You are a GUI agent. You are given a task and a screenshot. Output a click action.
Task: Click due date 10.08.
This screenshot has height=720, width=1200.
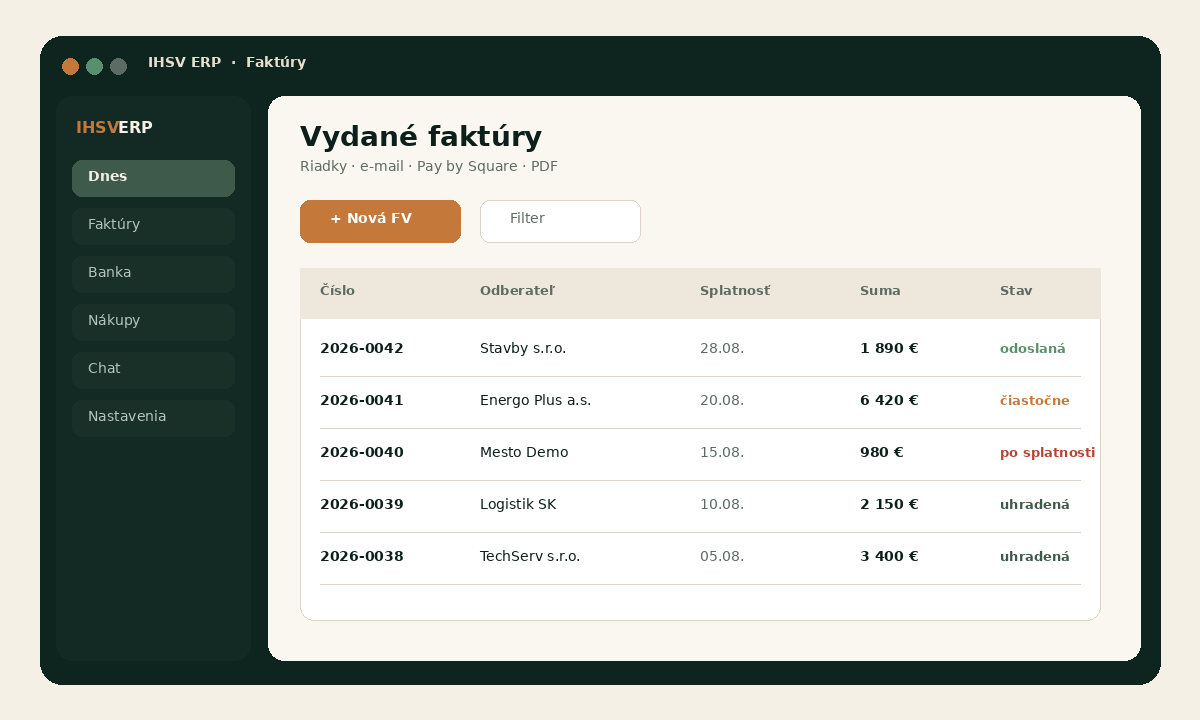point(722,505)
